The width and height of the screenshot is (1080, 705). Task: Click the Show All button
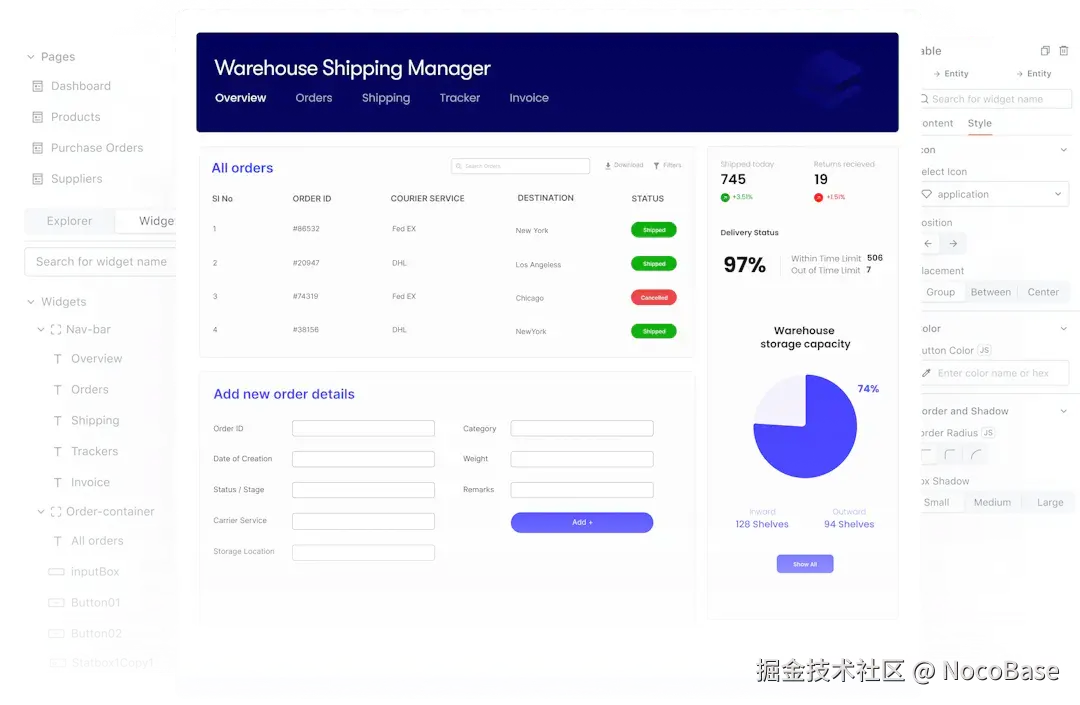[805, 564]
